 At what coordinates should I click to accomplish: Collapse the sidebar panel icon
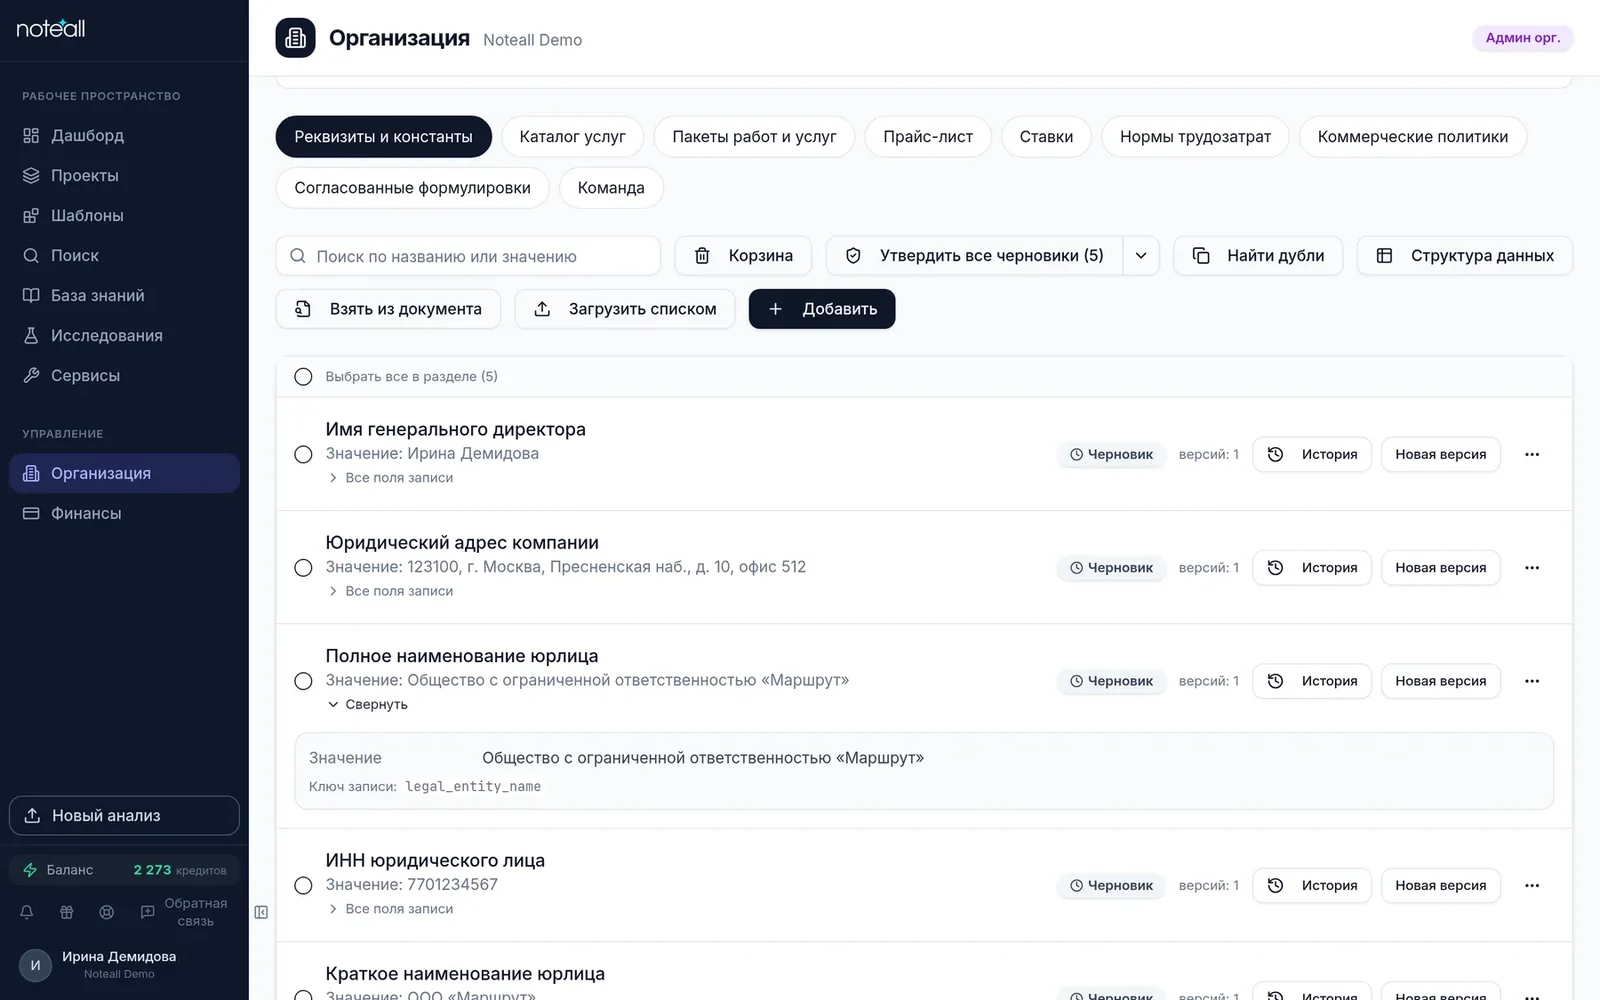pos(261,912)
